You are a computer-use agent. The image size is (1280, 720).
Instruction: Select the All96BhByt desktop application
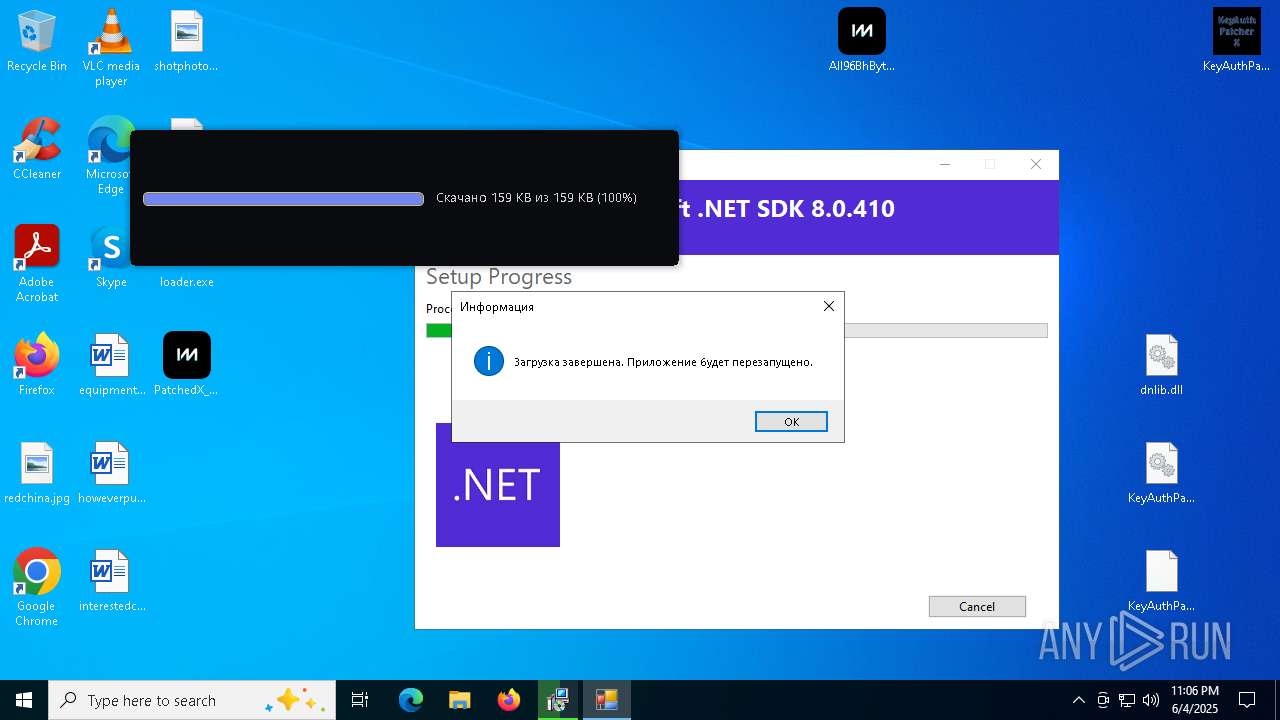[x=861, y=42]
